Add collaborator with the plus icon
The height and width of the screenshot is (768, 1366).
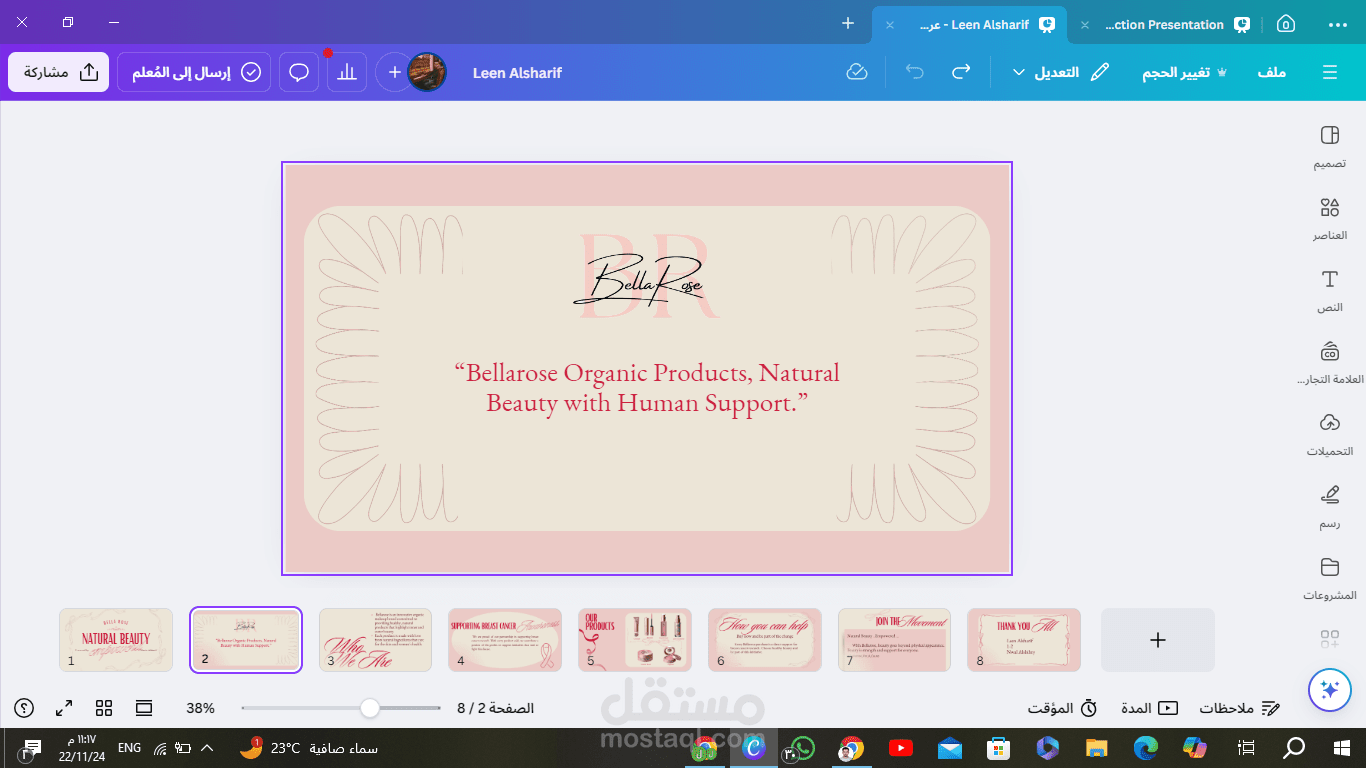coord(394,72)
